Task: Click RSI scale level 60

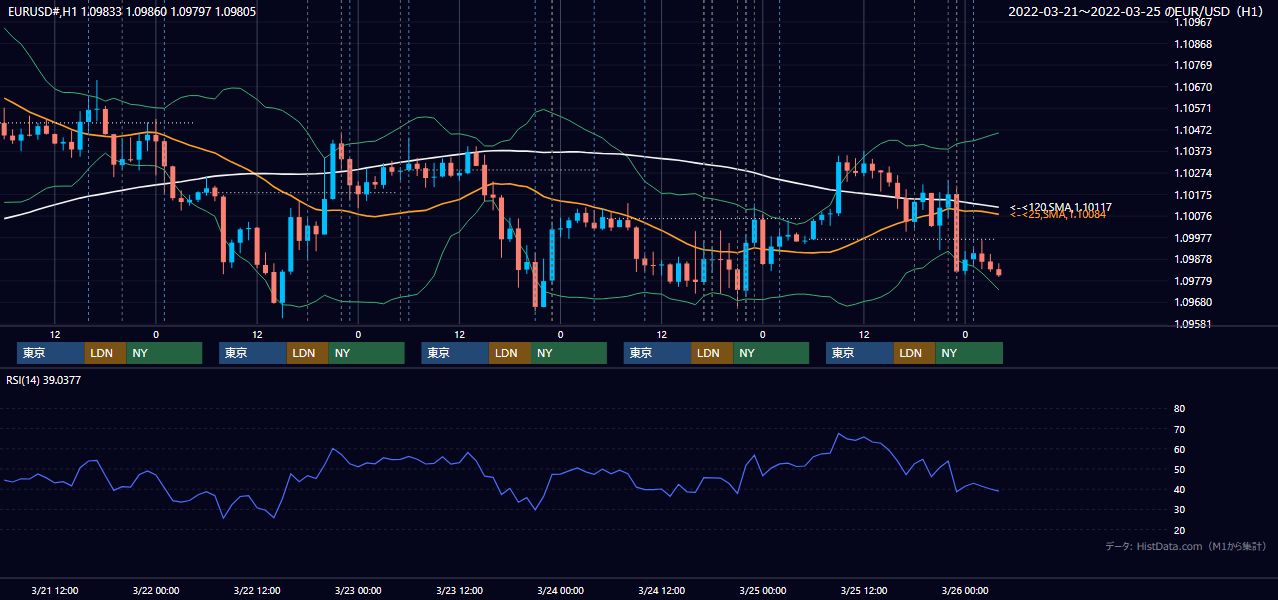Action: point(1179,449)
